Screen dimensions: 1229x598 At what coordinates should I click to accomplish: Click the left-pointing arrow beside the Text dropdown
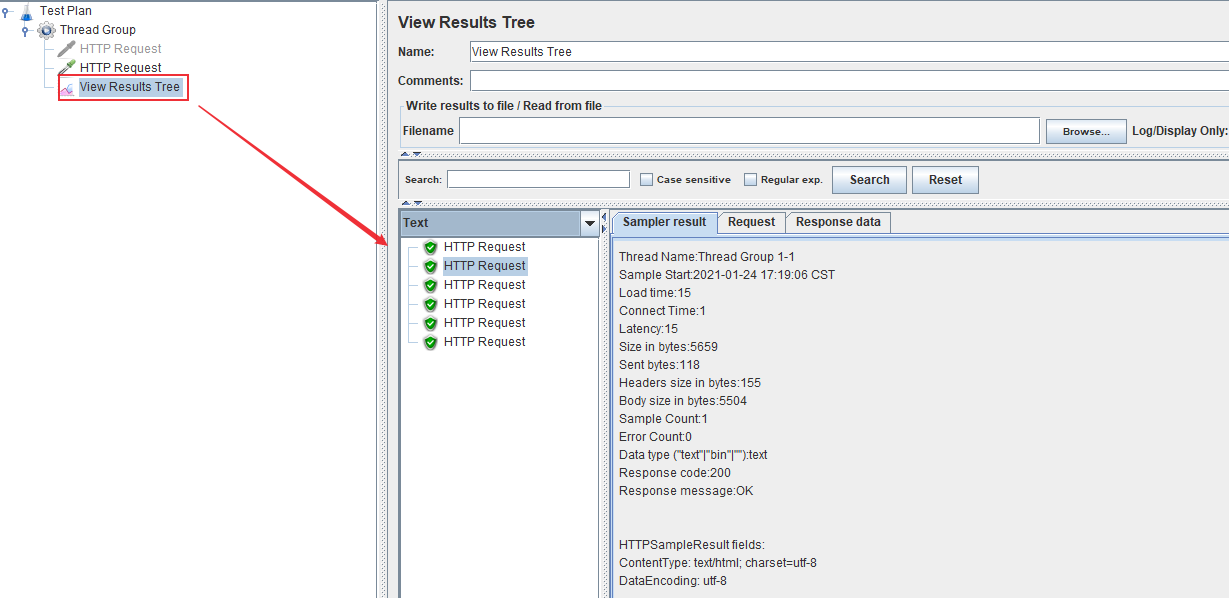click(x=603, y=217)
